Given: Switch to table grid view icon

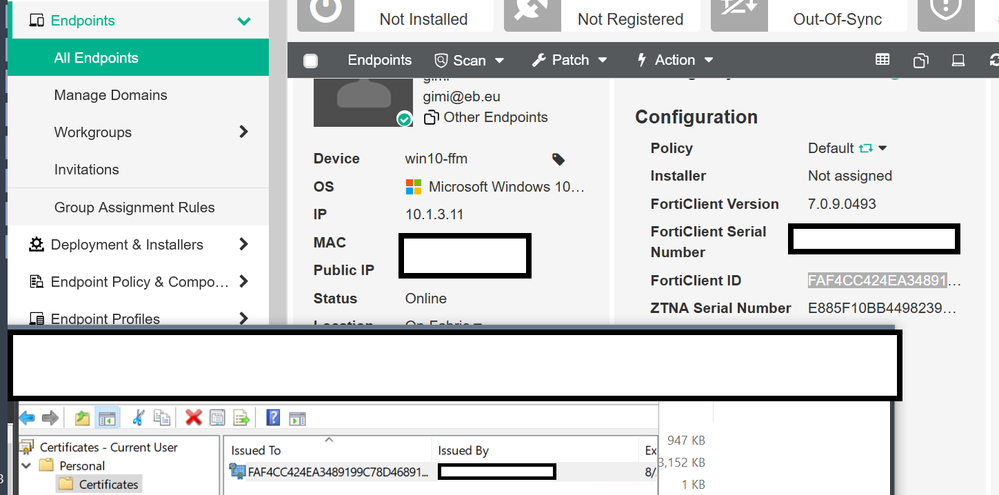Looking at the screenshot, I should (882, 60).
